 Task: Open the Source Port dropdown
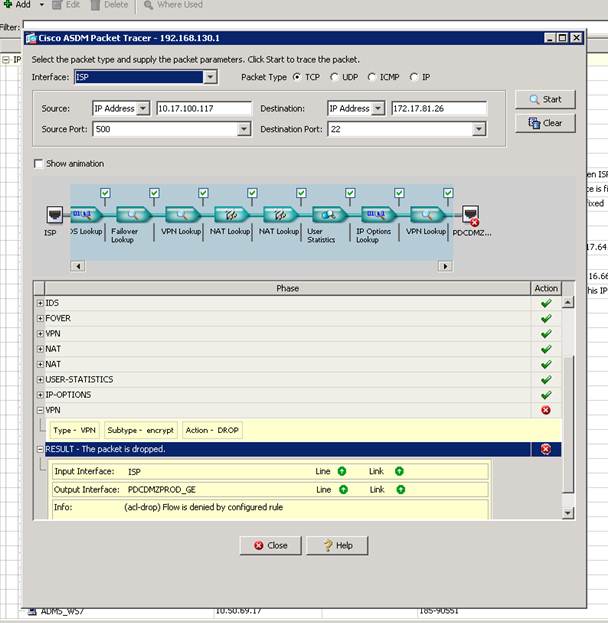[244, 129]
